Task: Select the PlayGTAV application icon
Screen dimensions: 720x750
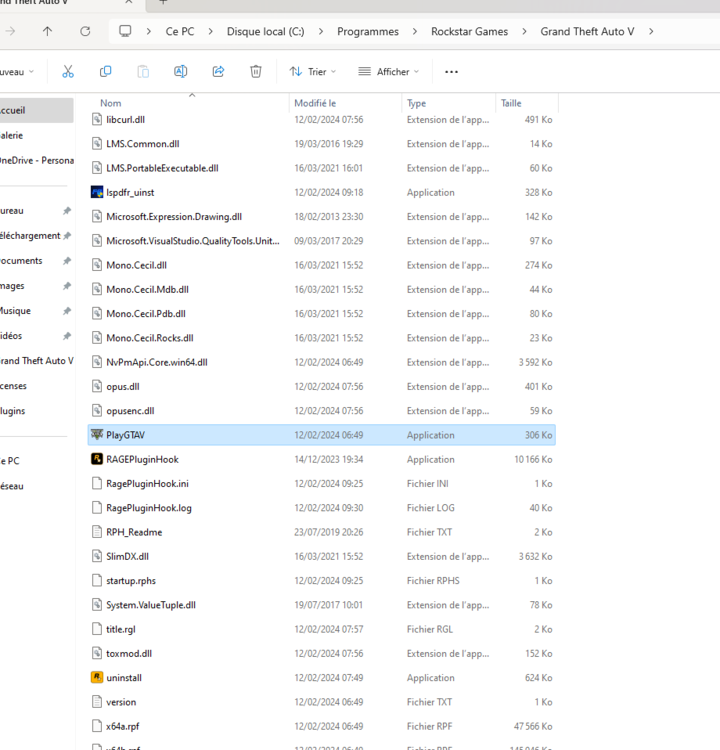Action: tap(97, 435)
